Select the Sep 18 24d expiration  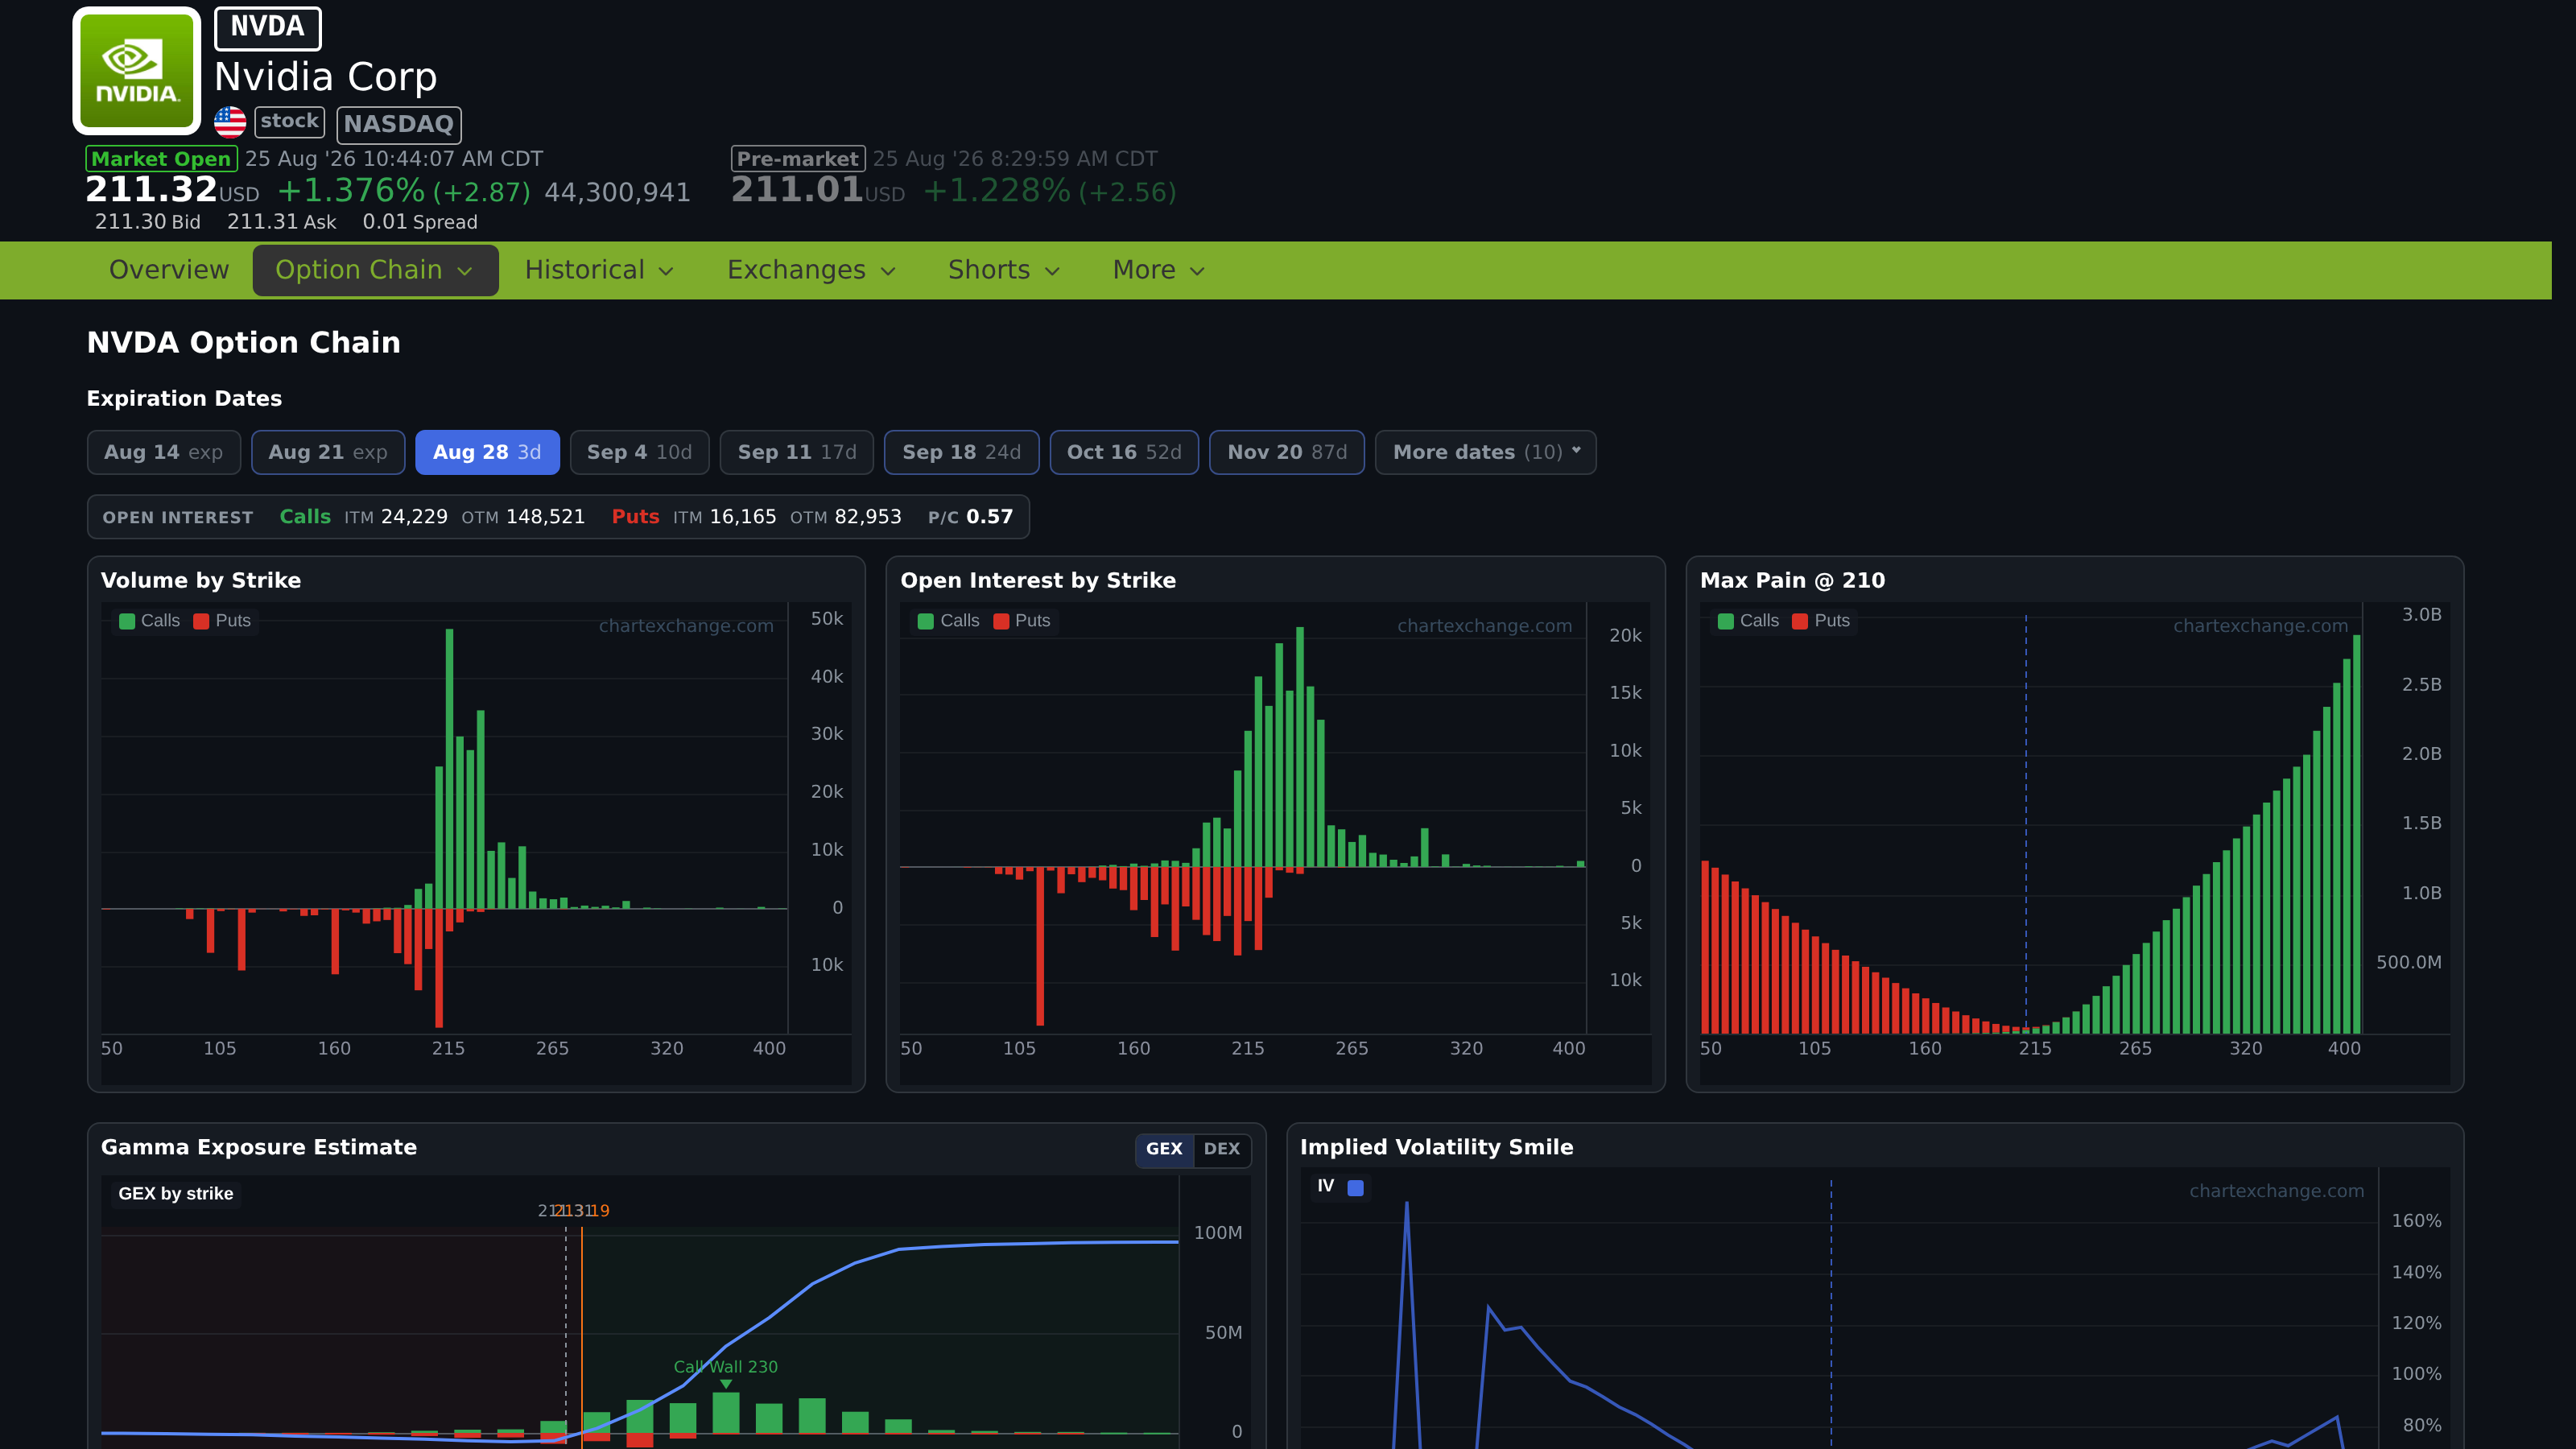coord(962,452)
